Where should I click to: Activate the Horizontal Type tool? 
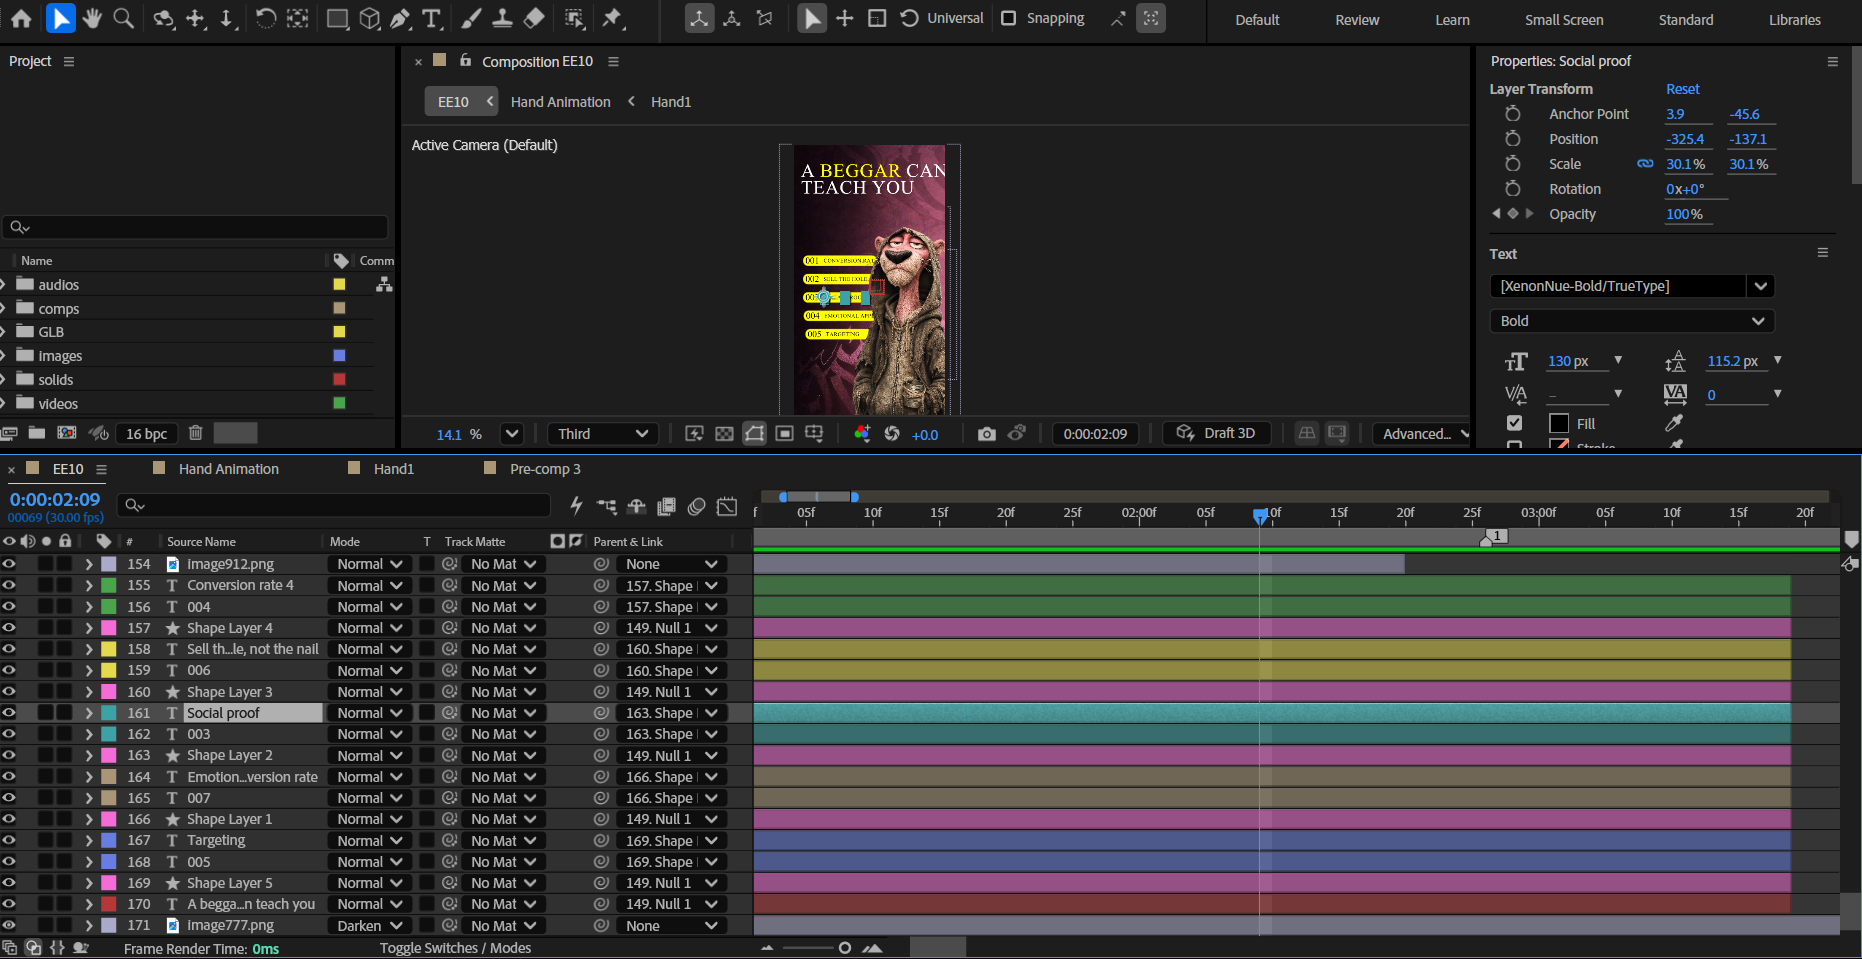[432, 18]
